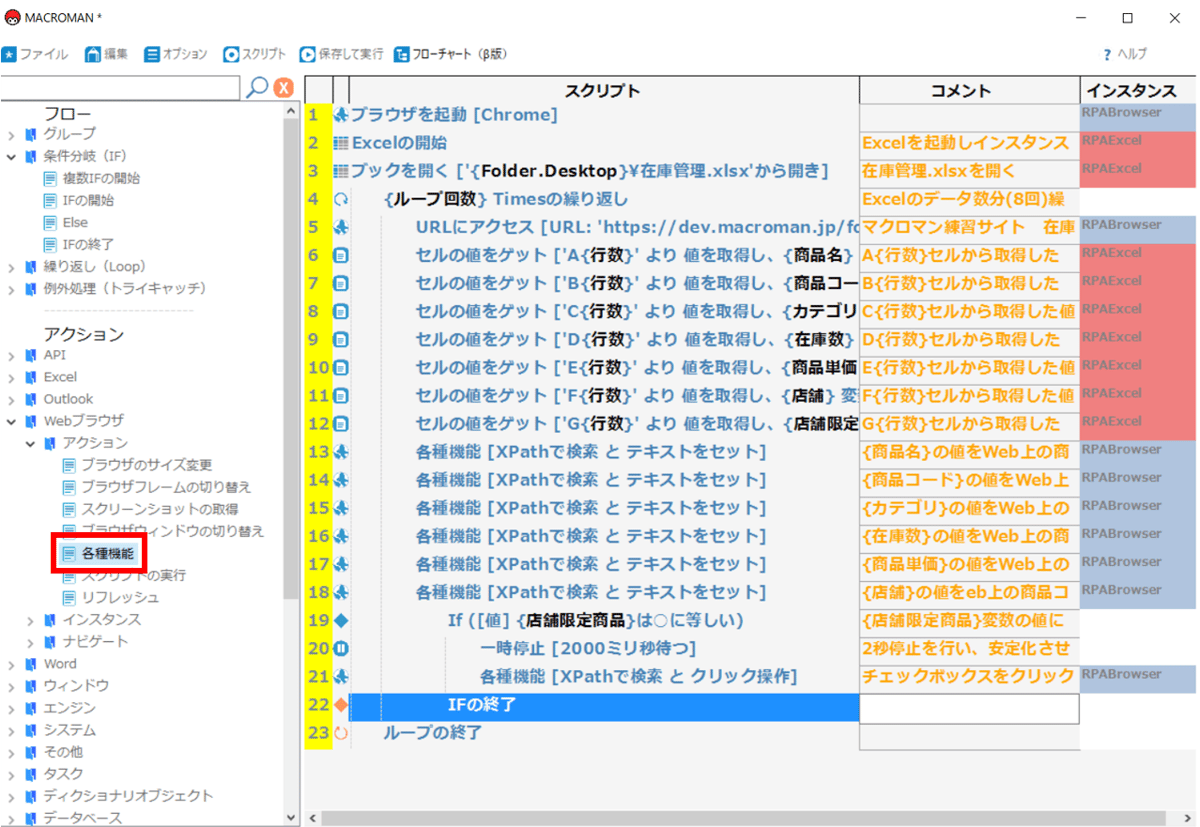1200x827 pixels.
Task: Click the インスタンス column header
Action: click(x=1138, y=90)
